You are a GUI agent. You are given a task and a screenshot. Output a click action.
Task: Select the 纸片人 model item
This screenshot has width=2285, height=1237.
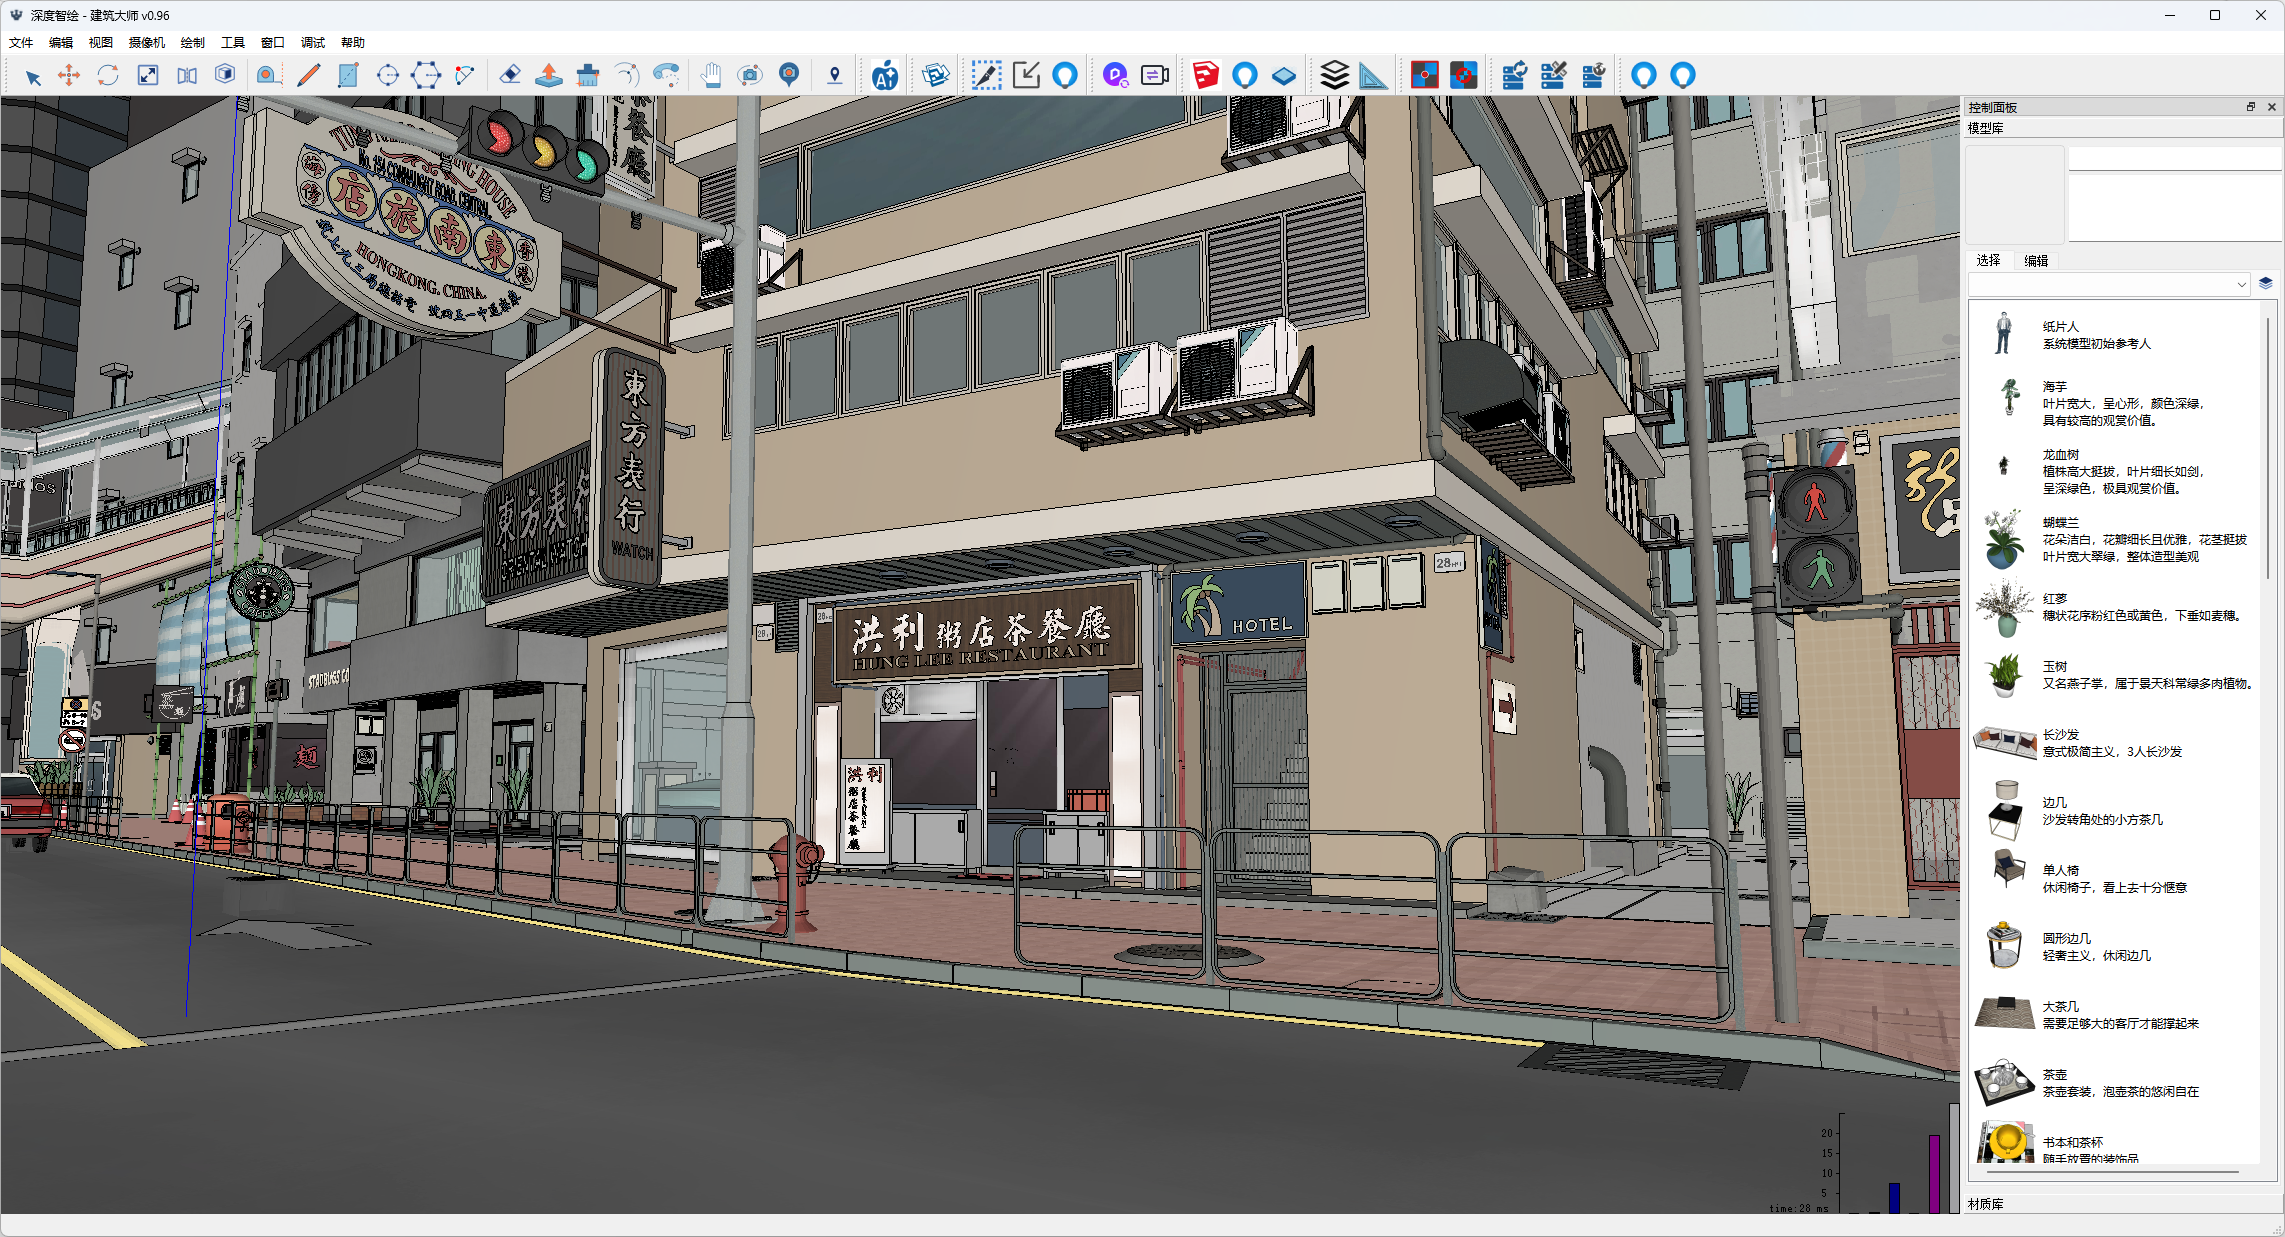point(2115,335)
